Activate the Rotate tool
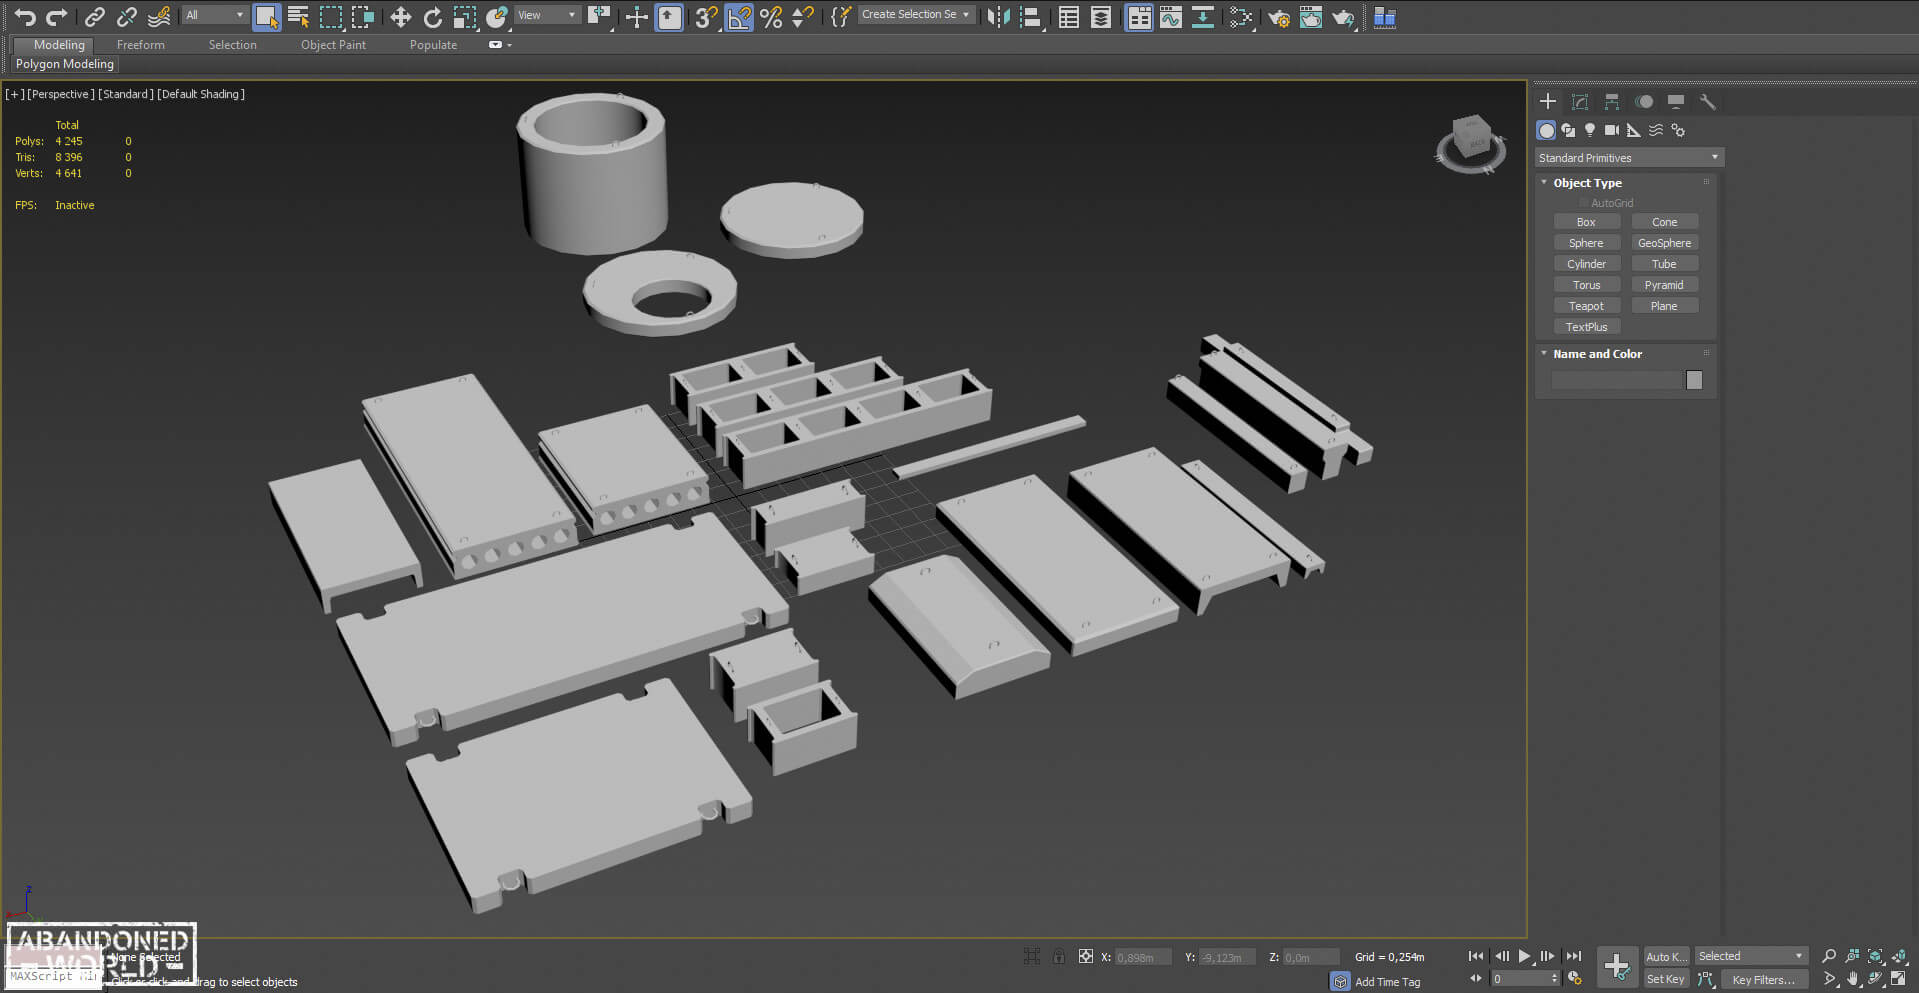The width and height of the screenshot is (1919, 993). [x=432, y=17]
